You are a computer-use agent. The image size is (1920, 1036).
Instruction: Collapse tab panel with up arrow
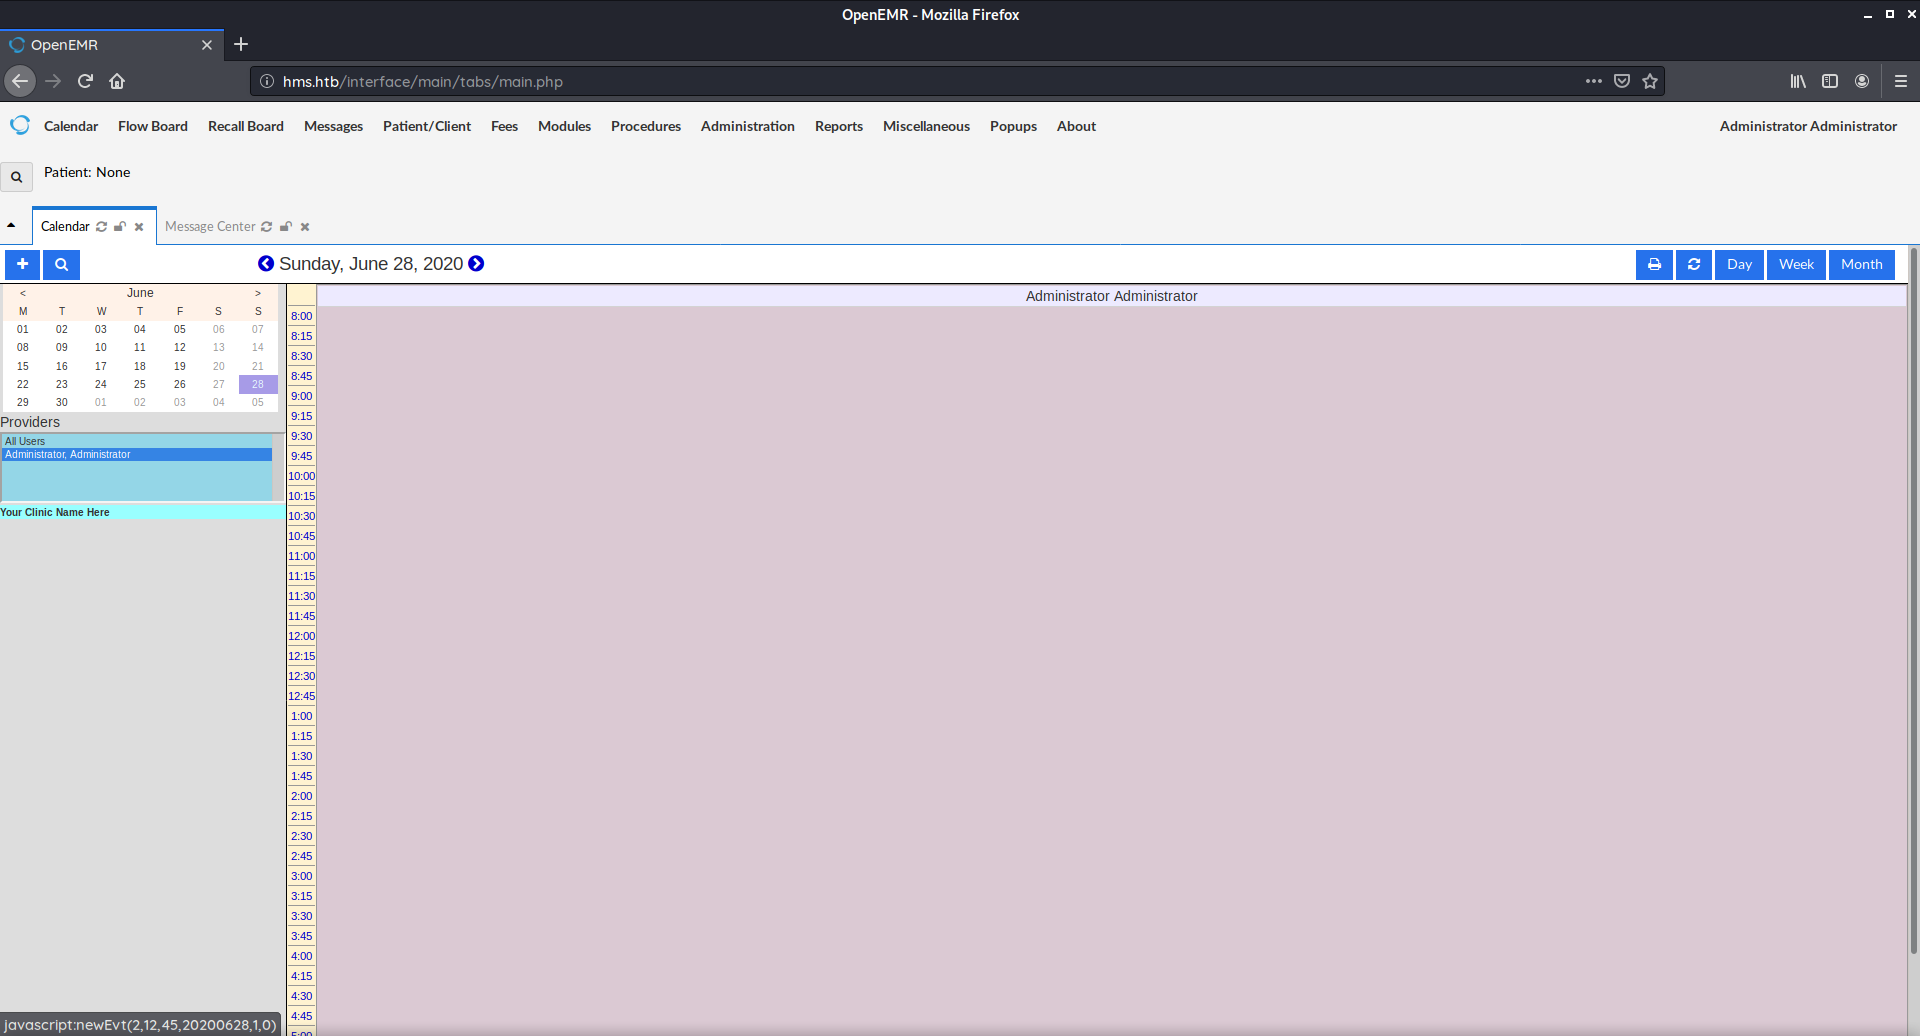pos(11,224)
